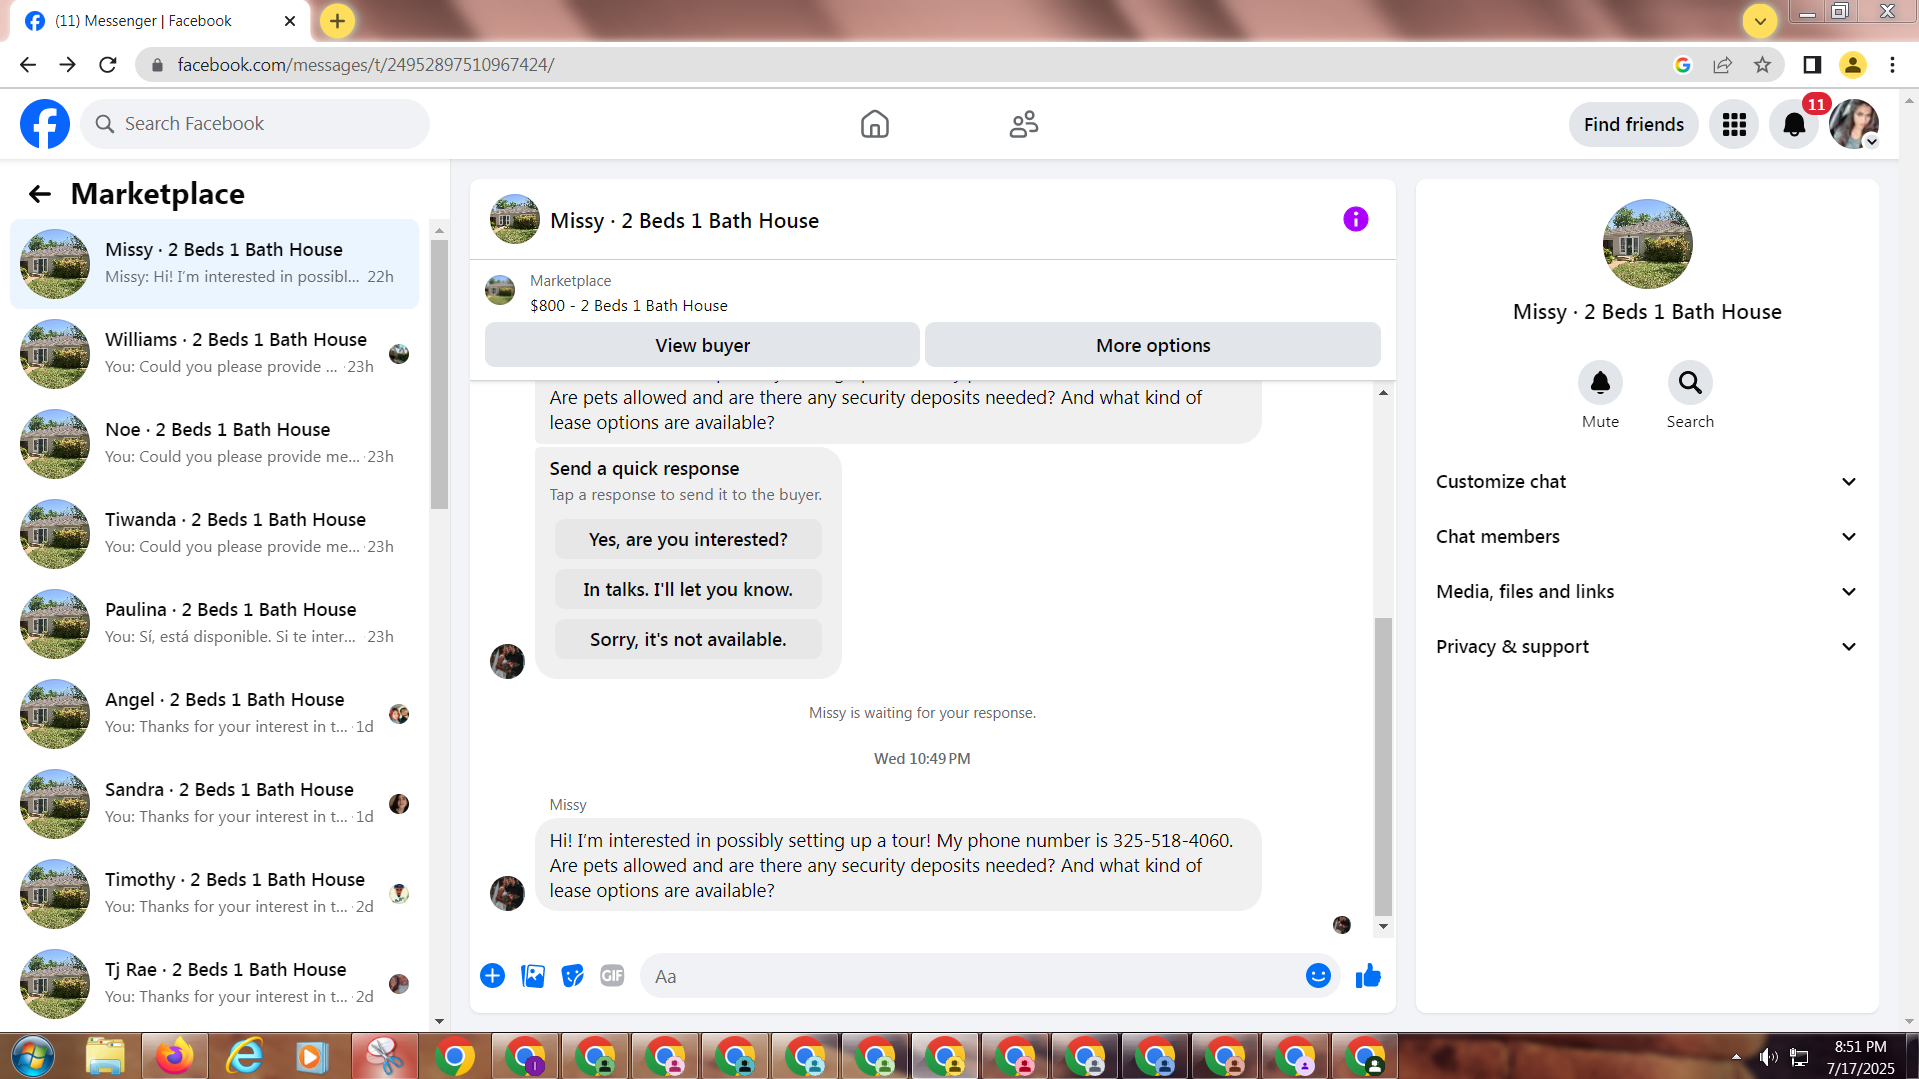Click the Search Facebook field

point(255,124)
